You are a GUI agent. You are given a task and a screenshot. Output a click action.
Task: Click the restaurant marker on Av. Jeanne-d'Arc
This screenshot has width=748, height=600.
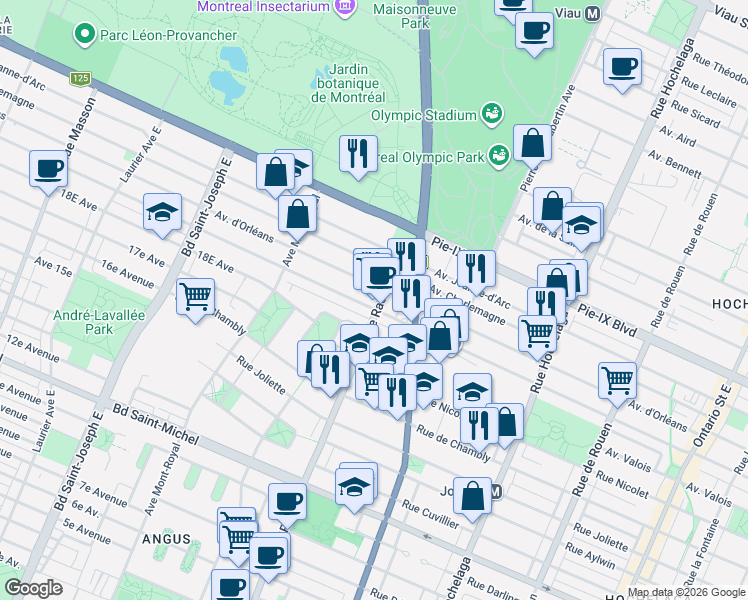tap(476, 269)
